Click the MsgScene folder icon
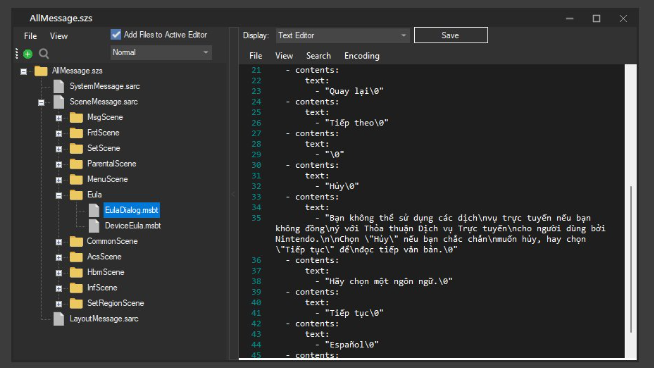654x368 pixels. tap(76, 118)
